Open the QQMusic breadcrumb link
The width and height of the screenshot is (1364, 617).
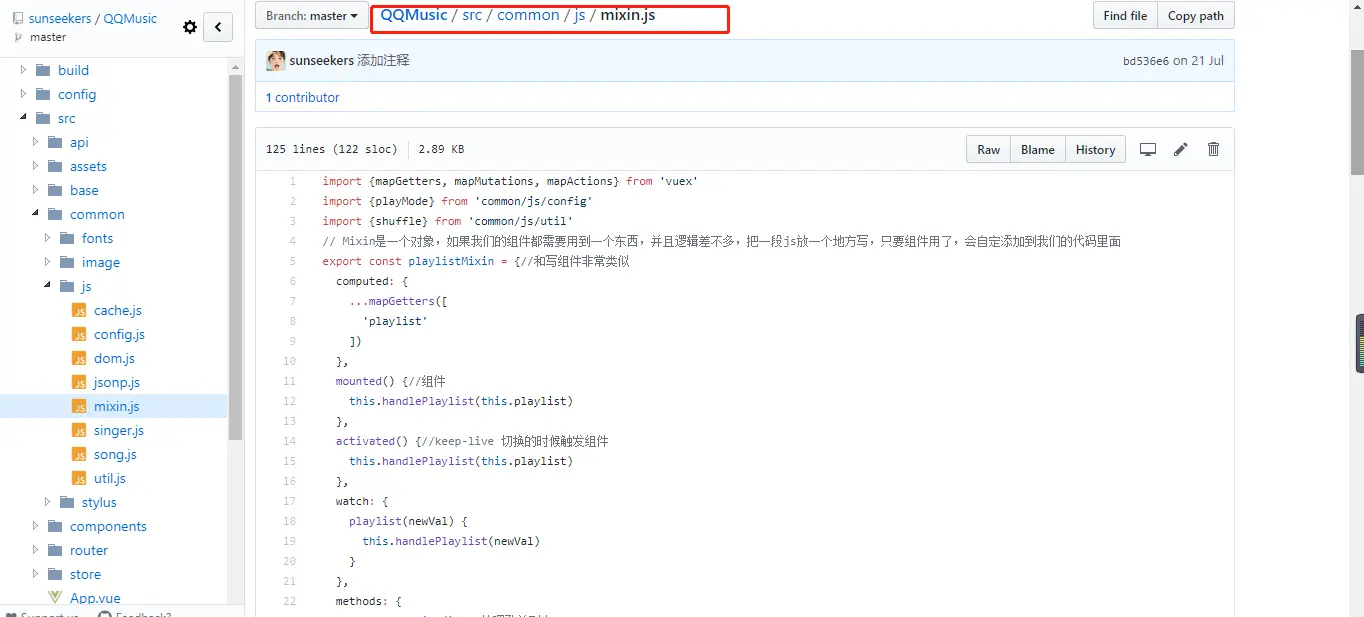coord(414,15)
